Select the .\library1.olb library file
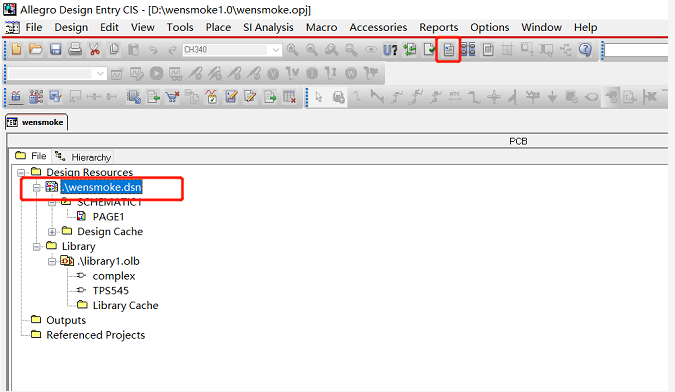The height and width of the screenshot is (392, 675). (108, 261)
